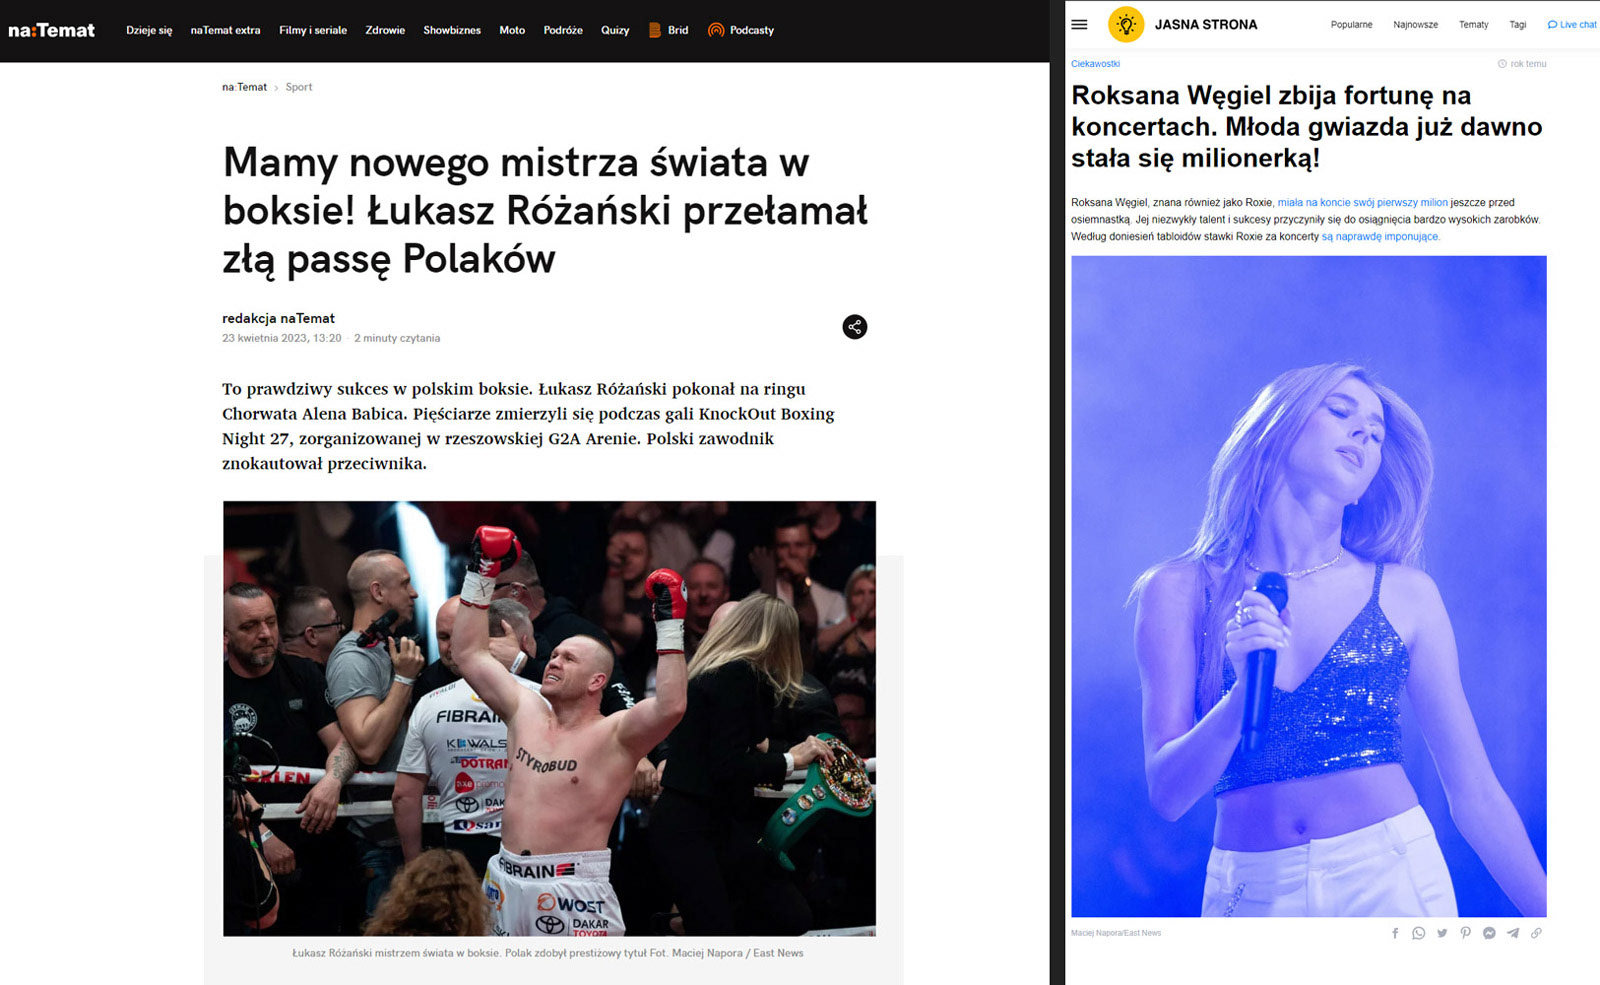
Task: Go to the Showbiznes section
Action: point(452,30)
